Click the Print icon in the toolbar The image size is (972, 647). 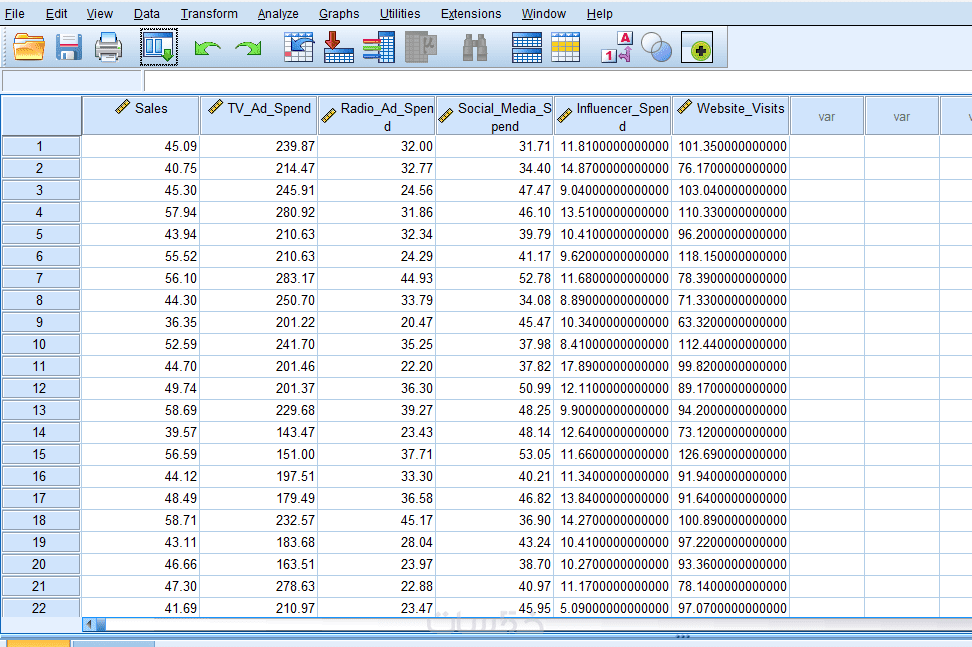coord(108,47)
